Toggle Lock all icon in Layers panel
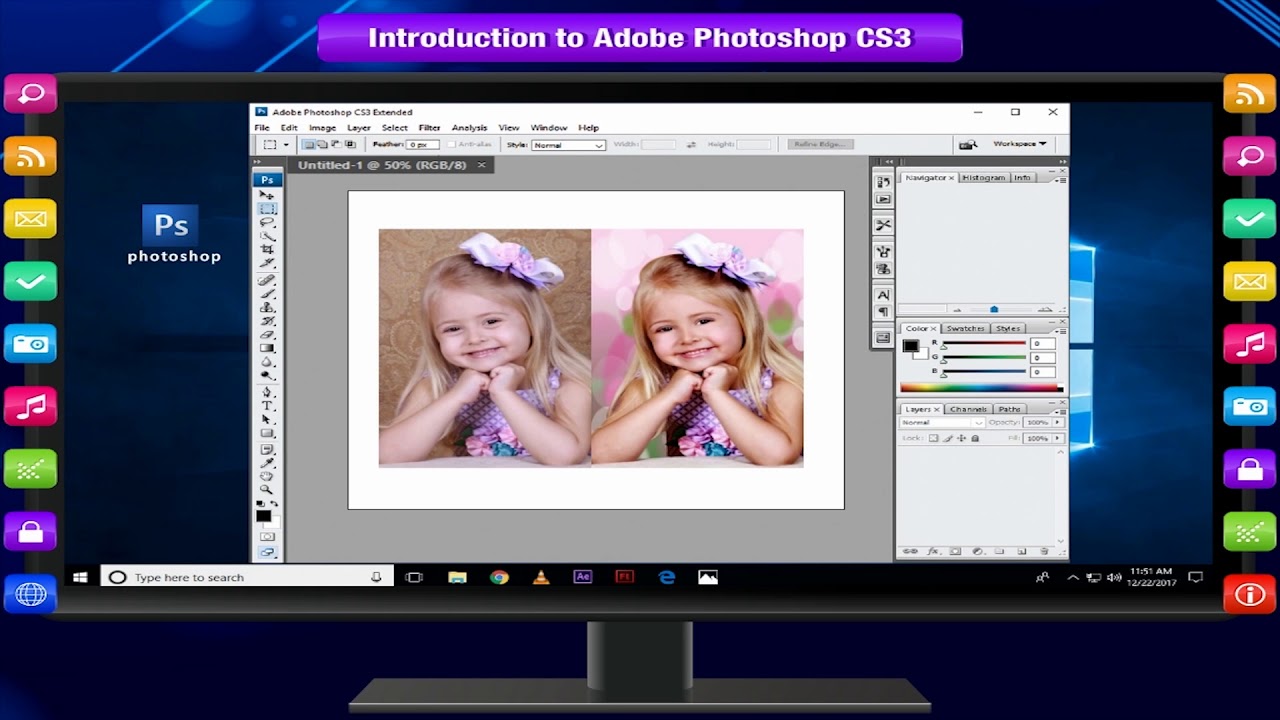 [x=975, y=438]
